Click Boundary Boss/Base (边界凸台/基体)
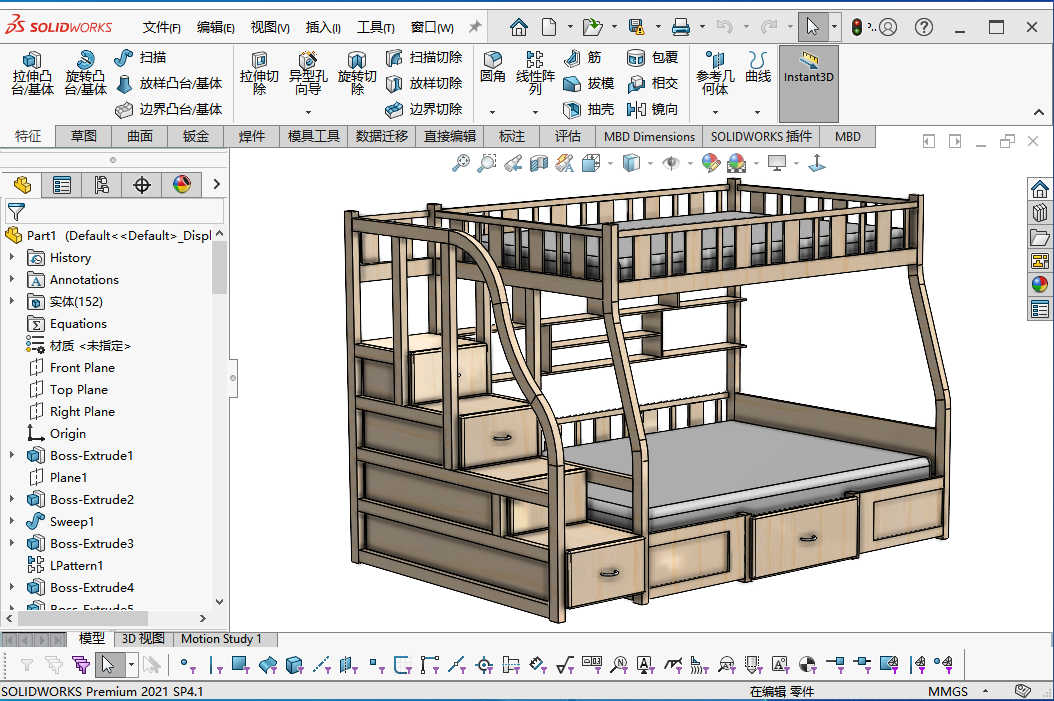 [x=169, y=109]
